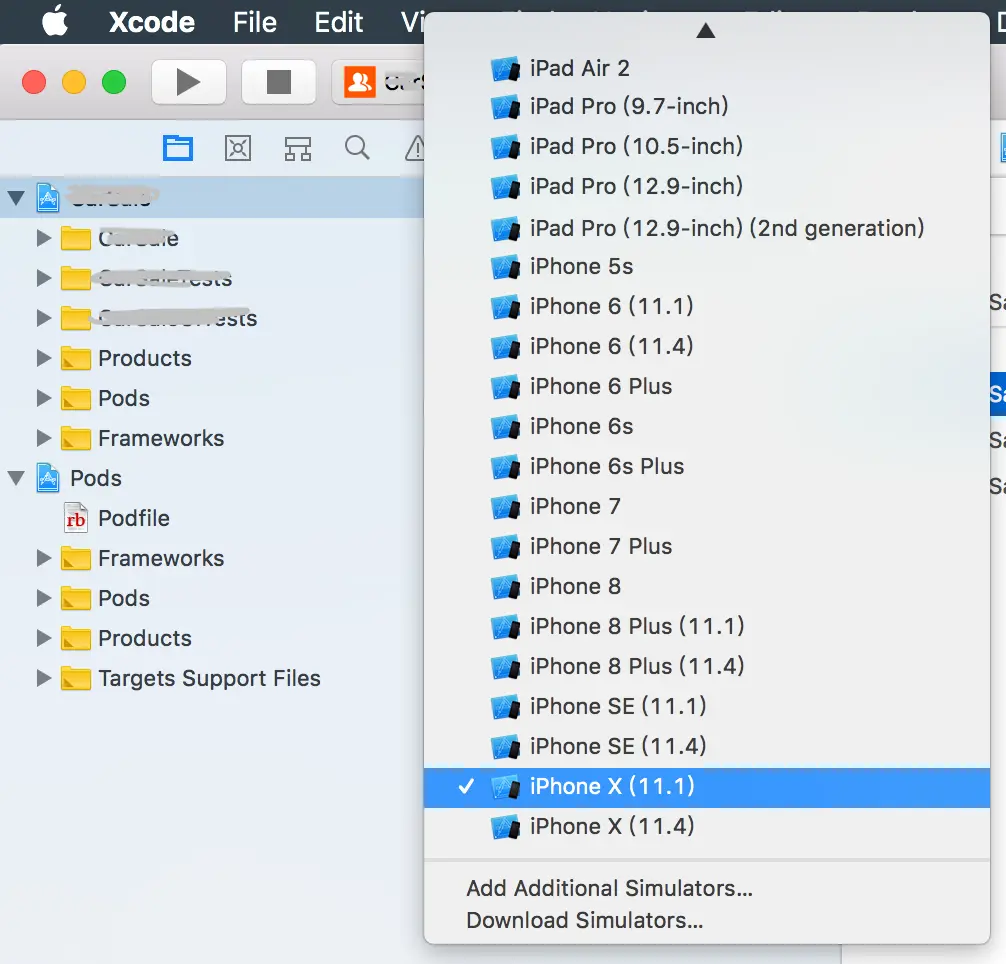Click the yellow minimize window button
The width and height of the screenshot is (1006, 964).
pyautogui.click(x=74, y=82)
